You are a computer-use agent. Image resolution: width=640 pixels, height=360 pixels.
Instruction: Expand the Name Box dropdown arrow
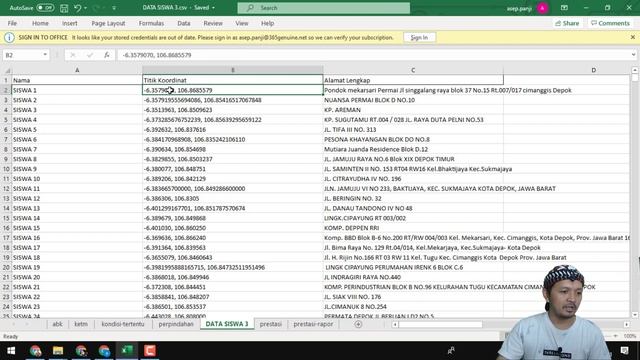coord(45,55)
